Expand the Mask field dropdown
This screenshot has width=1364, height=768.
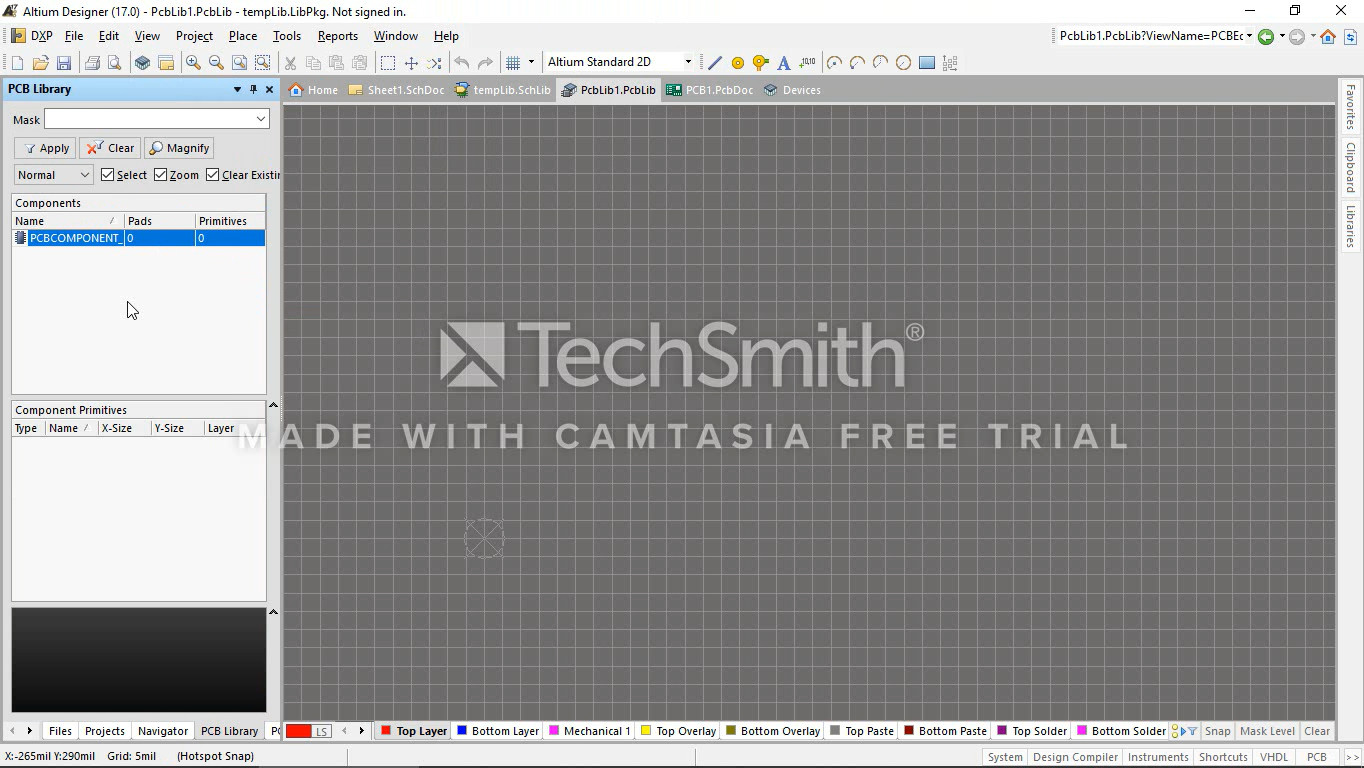click(261, 119)
